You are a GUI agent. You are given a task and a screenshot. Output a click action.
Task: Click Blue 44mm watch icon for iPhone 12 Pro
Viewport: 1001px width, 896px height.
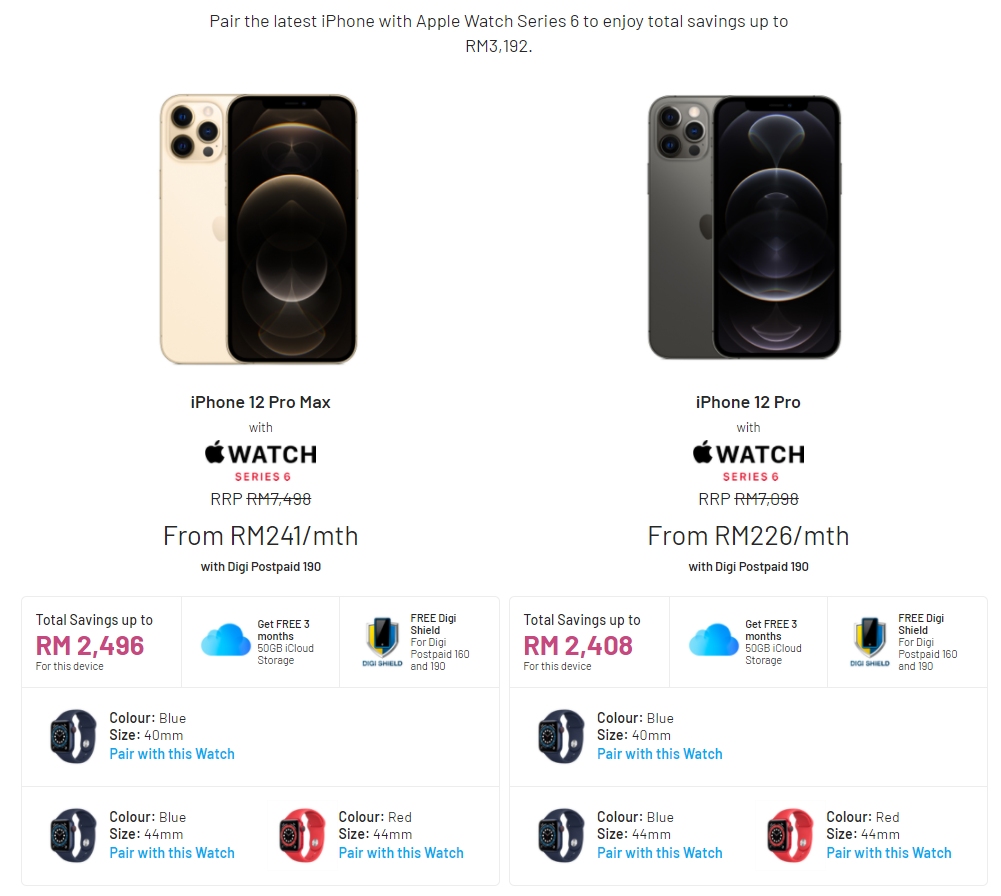point(561,836)
